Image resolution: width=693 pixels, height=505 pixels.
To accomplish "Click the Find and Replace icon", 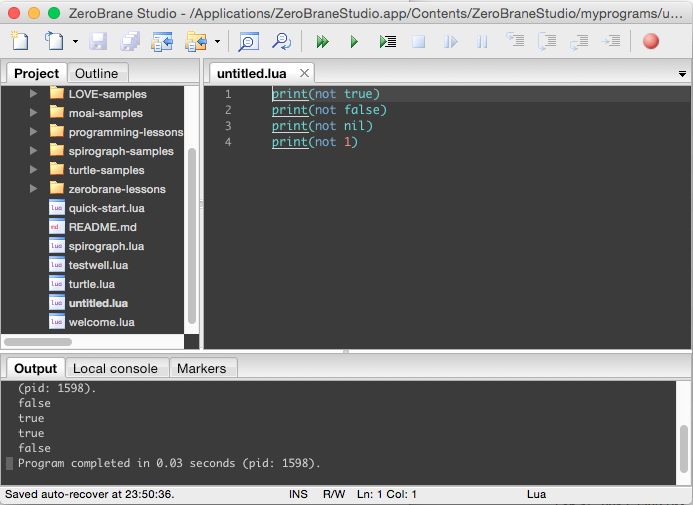I will pos(281,42).
